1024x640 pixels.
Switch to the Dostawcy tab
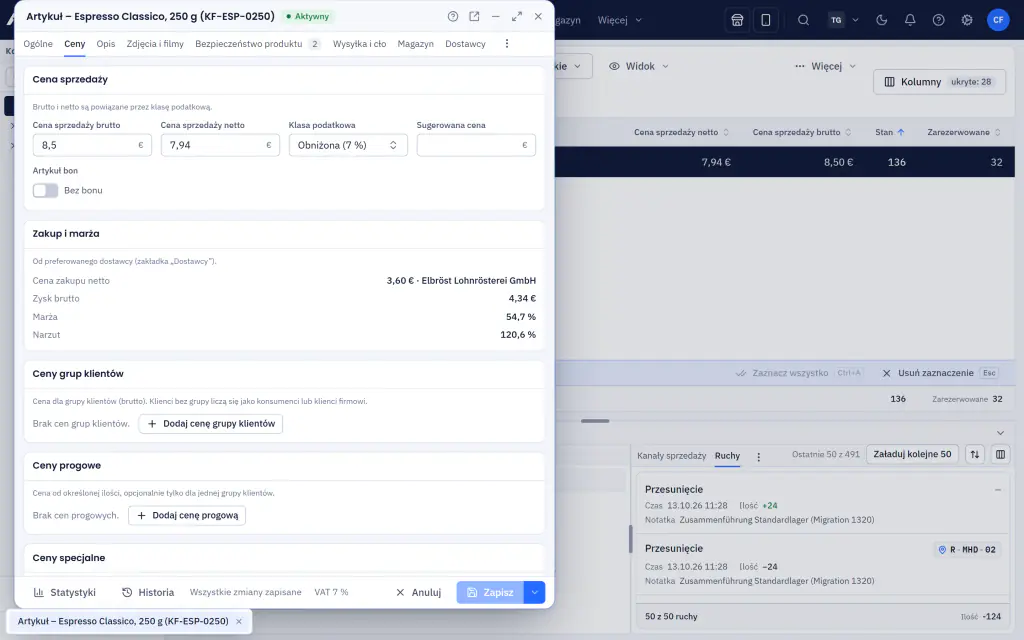point(466,44)
